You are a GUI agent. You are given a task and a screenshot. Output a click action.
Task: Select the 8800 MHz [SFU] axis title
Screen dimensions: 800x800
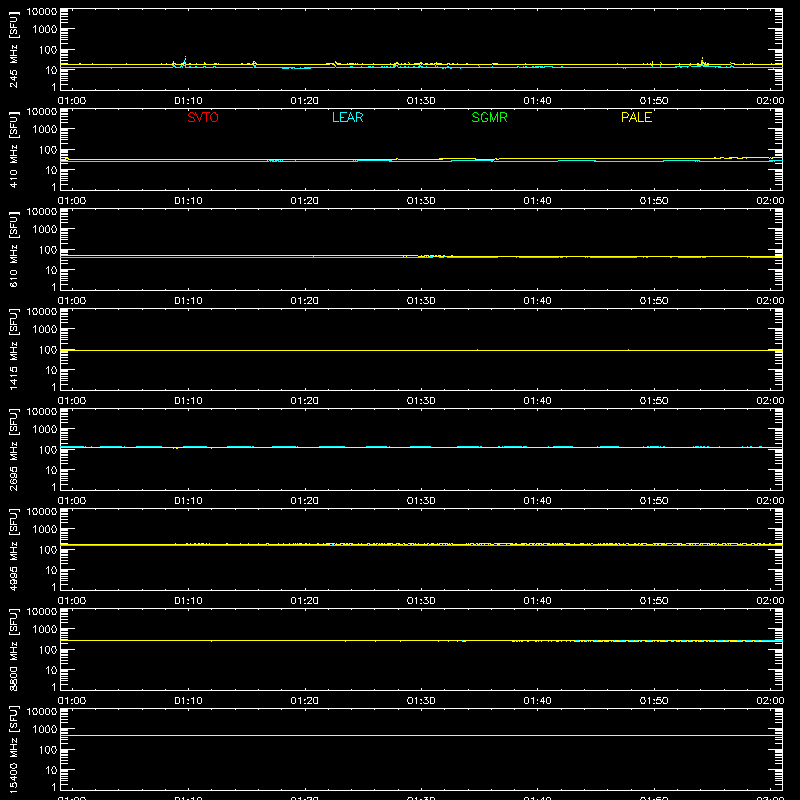14,649
